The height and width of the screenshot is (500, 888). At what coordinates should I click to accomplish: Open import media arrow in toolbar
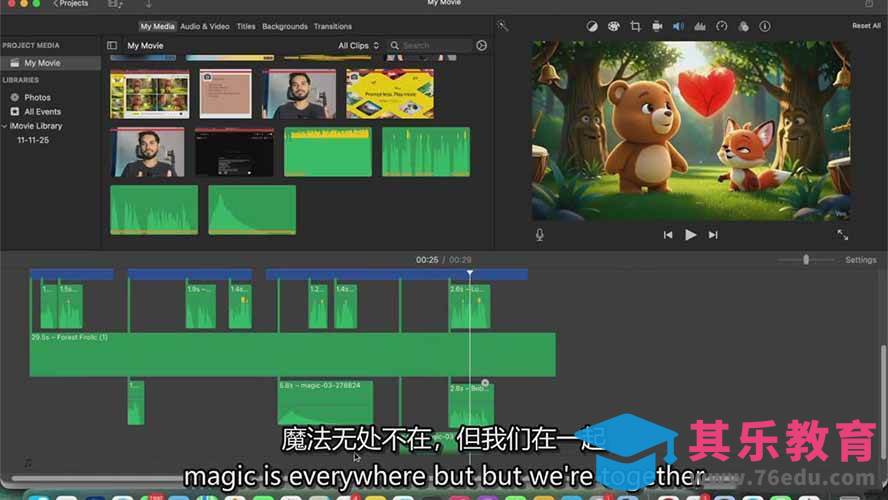point(148,3)
